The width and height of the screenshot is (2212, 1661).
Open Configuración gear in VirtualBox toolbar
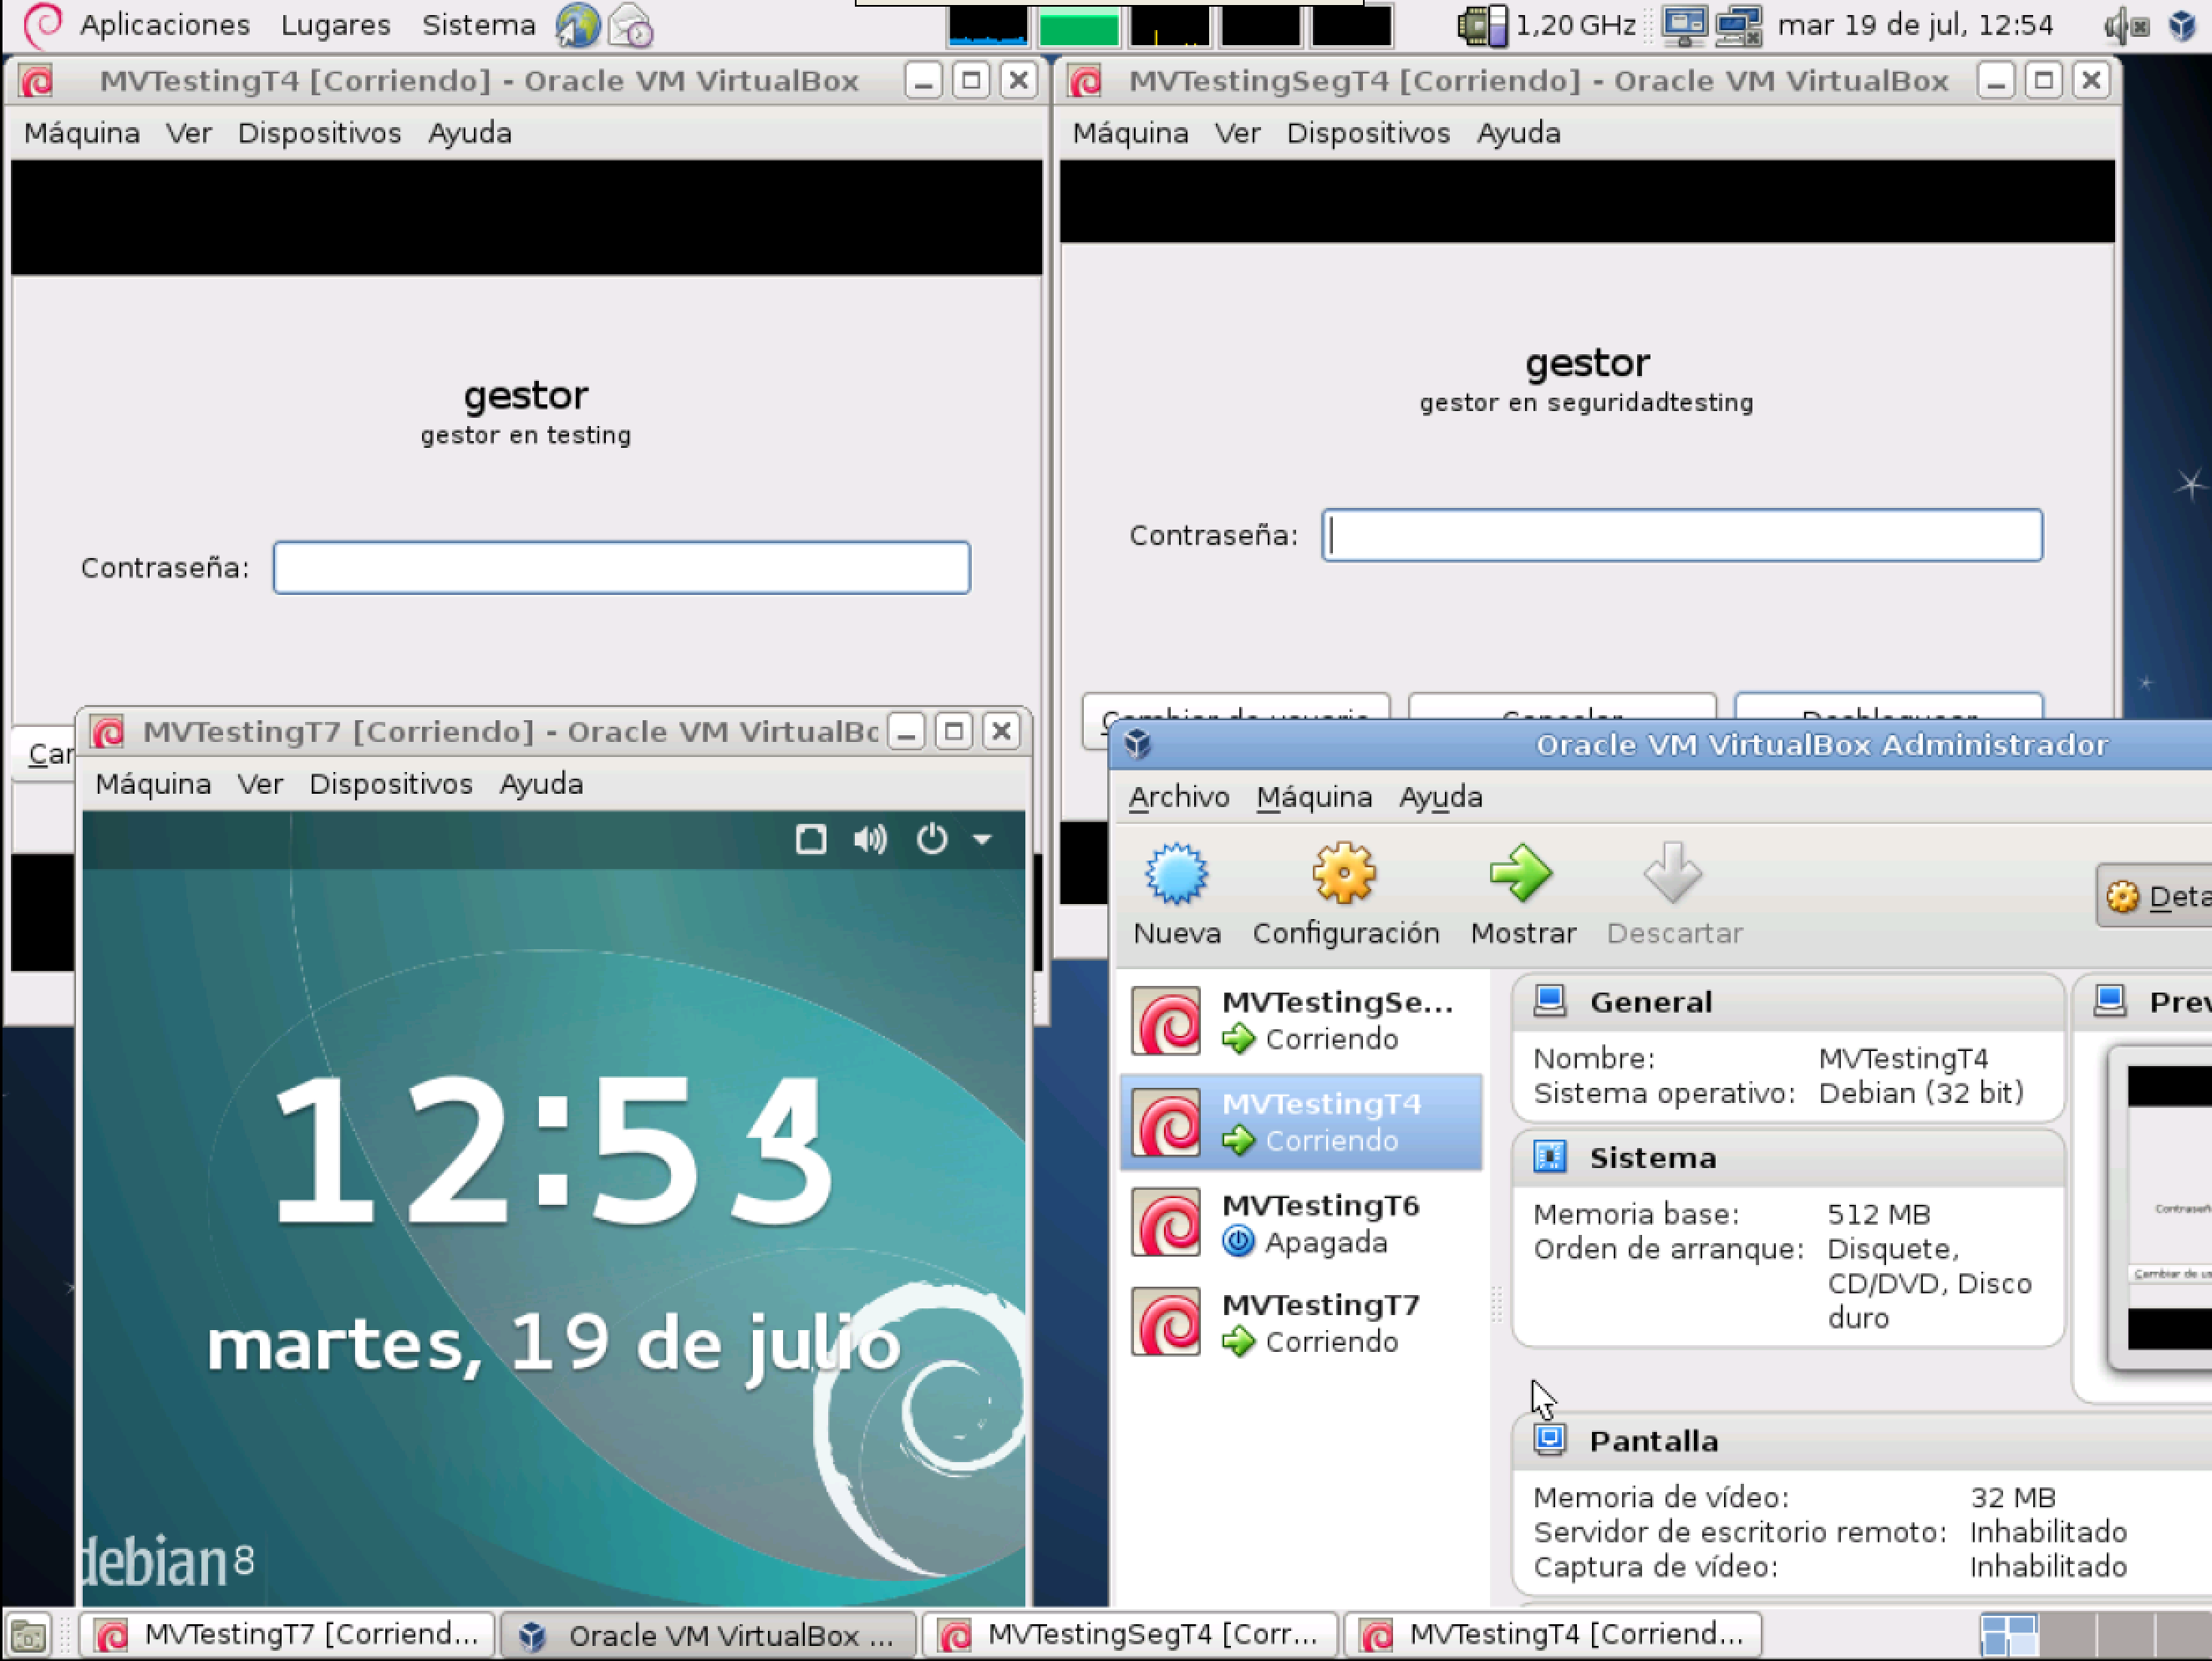tap(1344, 875)
